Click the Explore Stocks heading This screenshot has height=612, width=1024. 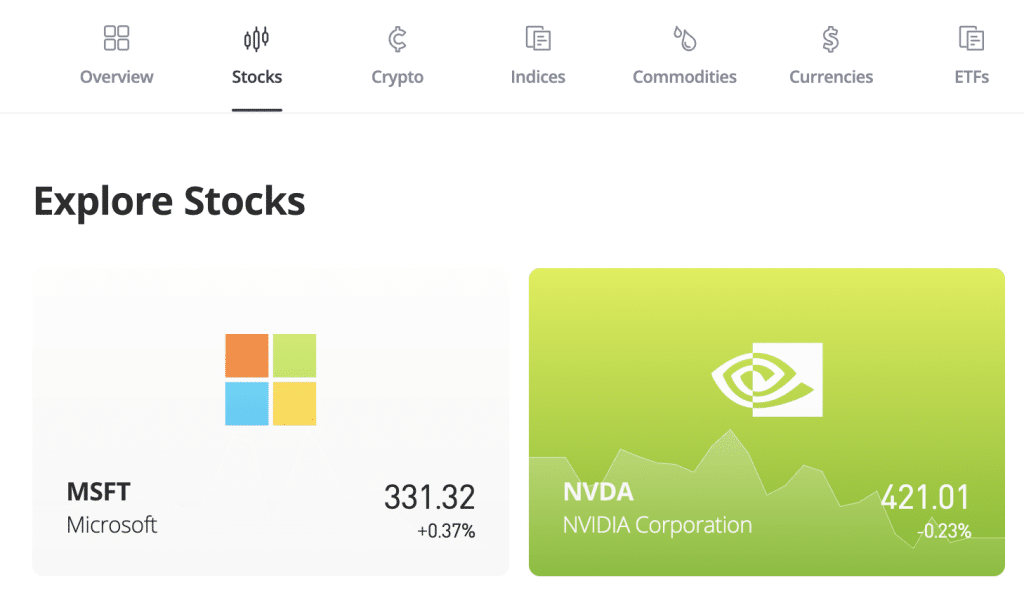pyautogui.click(x=170, y=201)
